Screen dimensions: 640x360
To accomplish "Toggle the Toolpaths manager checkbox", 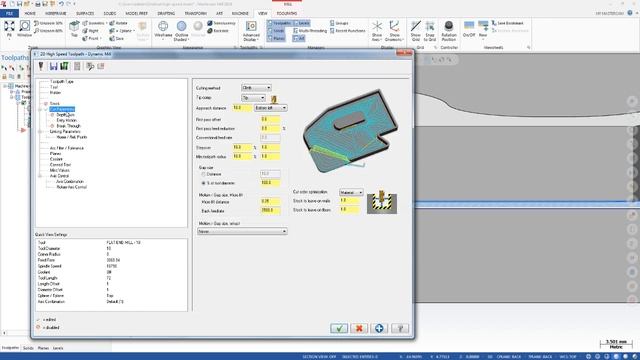I will coord(270,23).
